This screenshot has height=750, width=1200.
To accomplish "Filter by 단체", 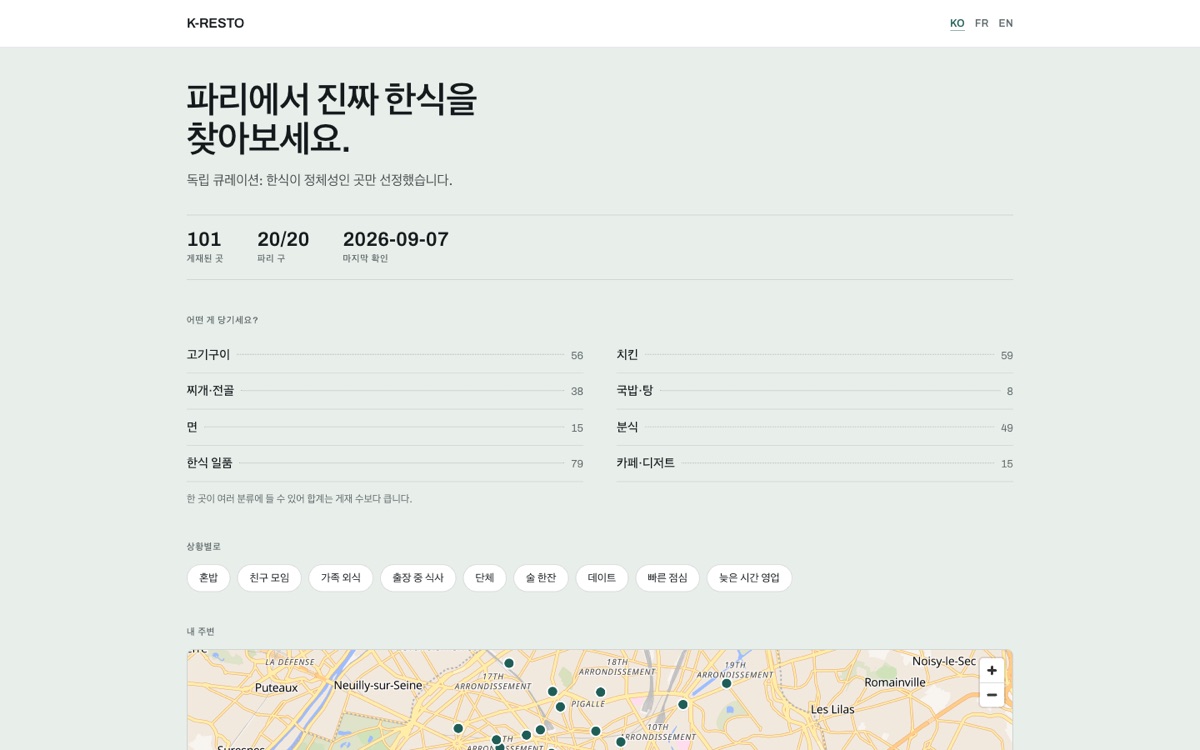I will click(x=485, y=578).
